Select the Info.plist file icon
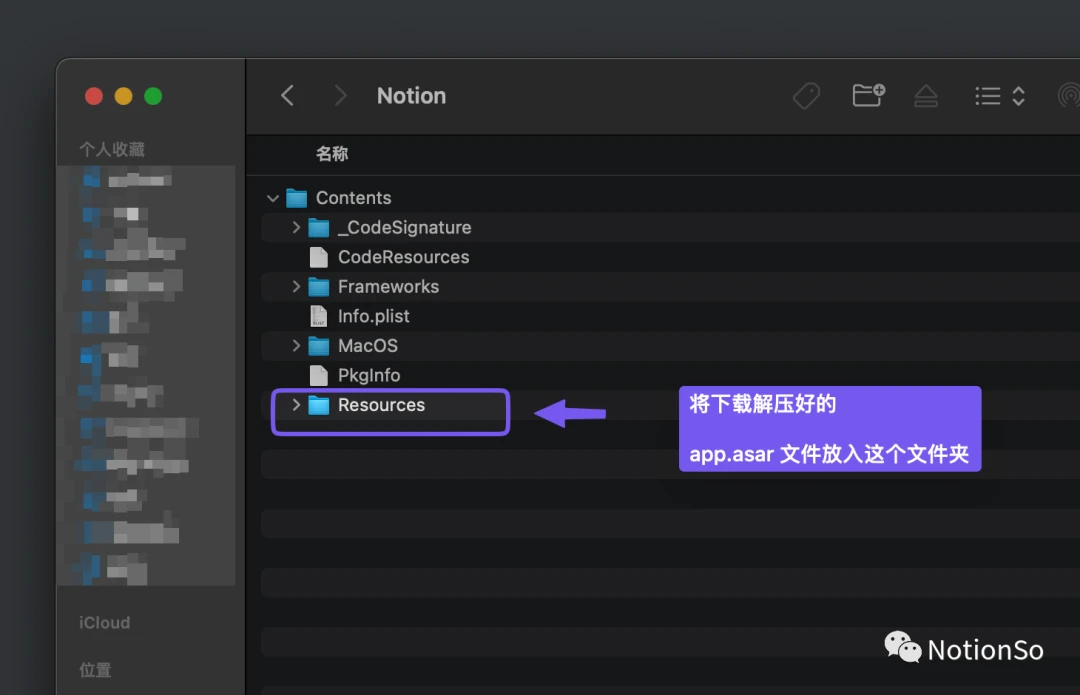This screenshot has width=1080, height=695. [318, 316]
